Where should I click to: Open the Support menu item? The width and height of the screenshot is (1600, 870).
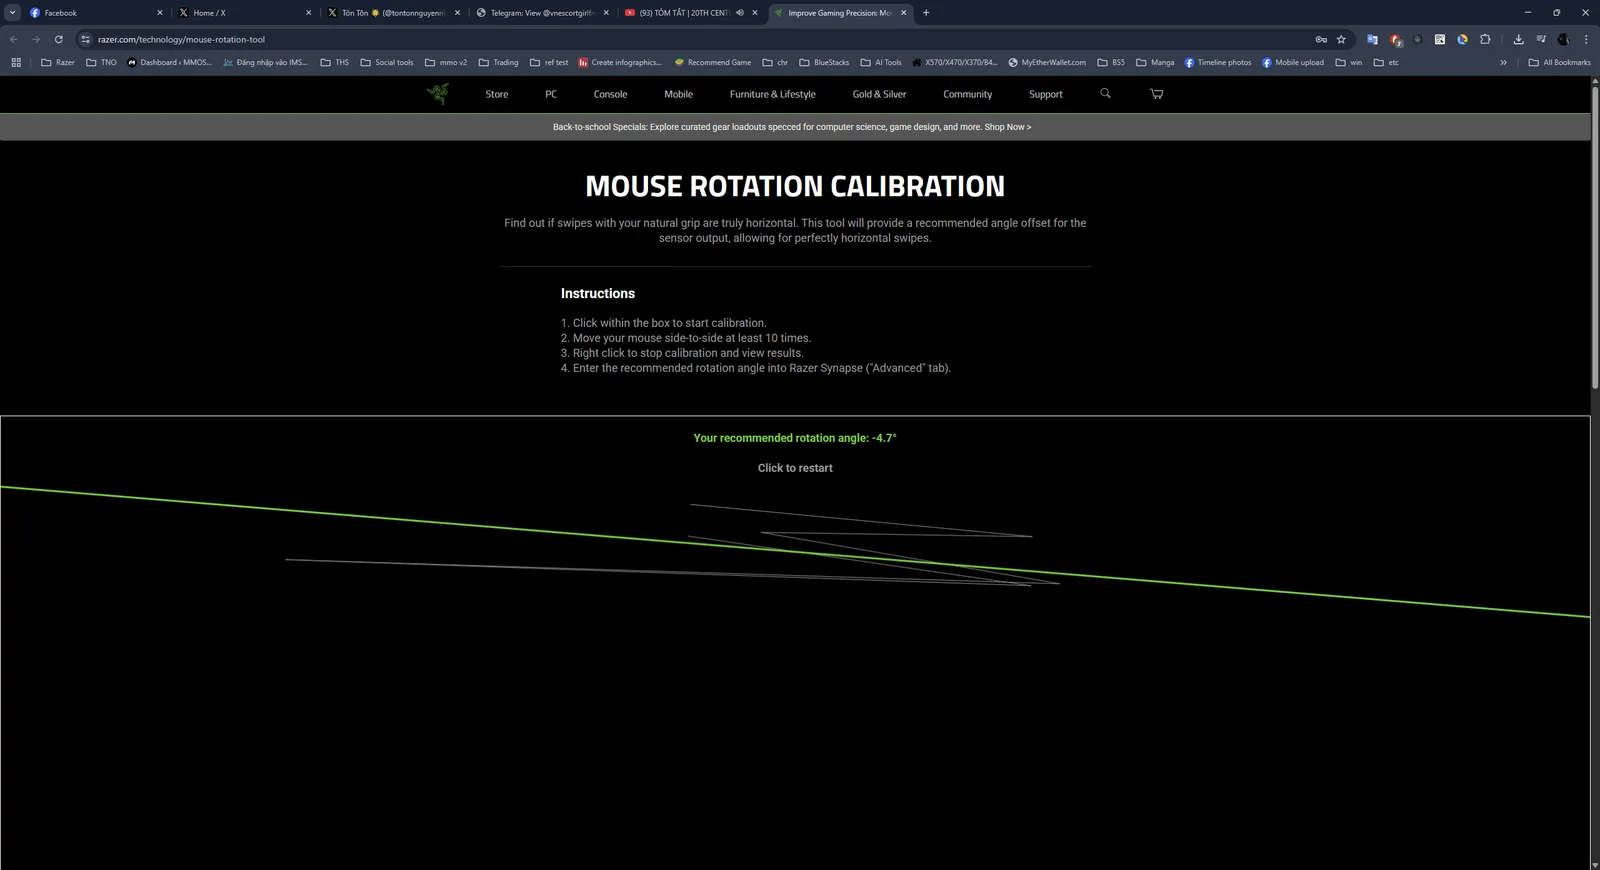(x=1045, y=95)
